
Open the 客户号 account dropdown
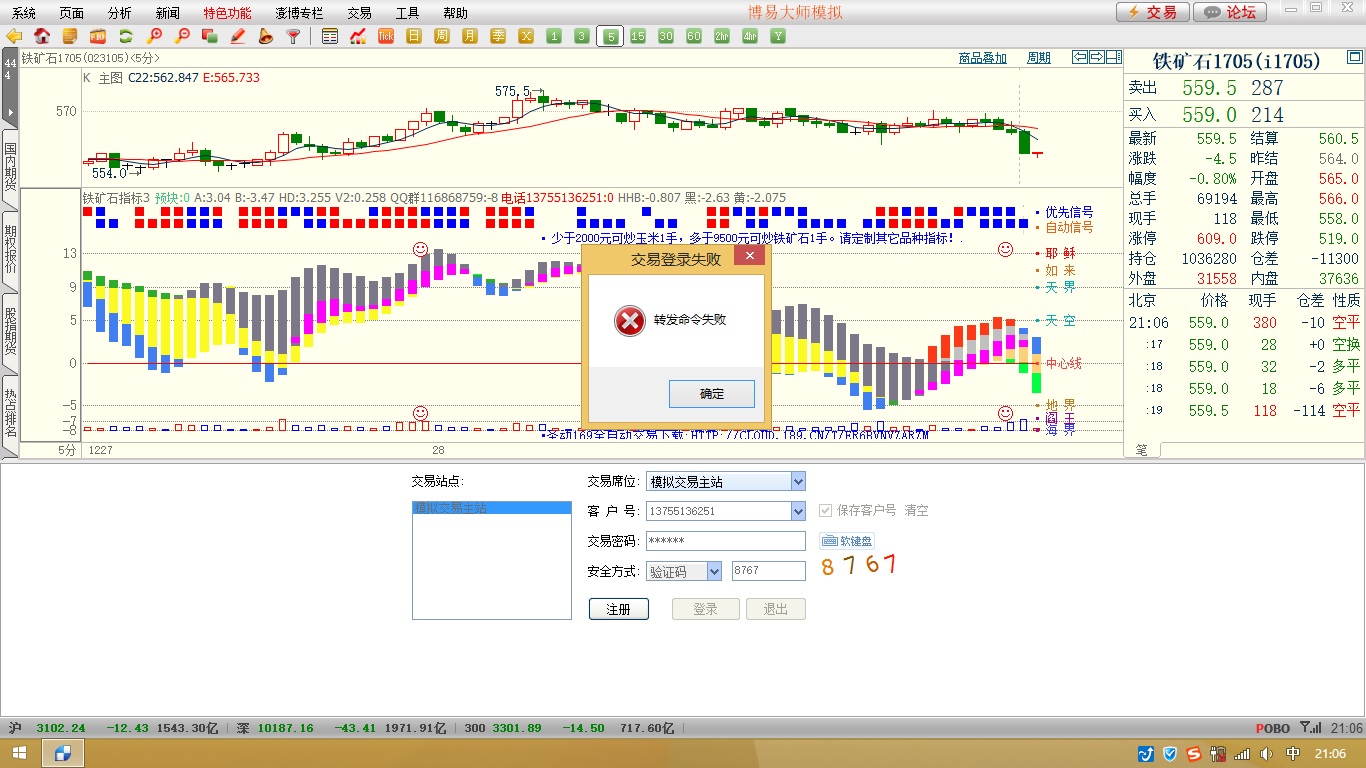[x=797, y=511]
